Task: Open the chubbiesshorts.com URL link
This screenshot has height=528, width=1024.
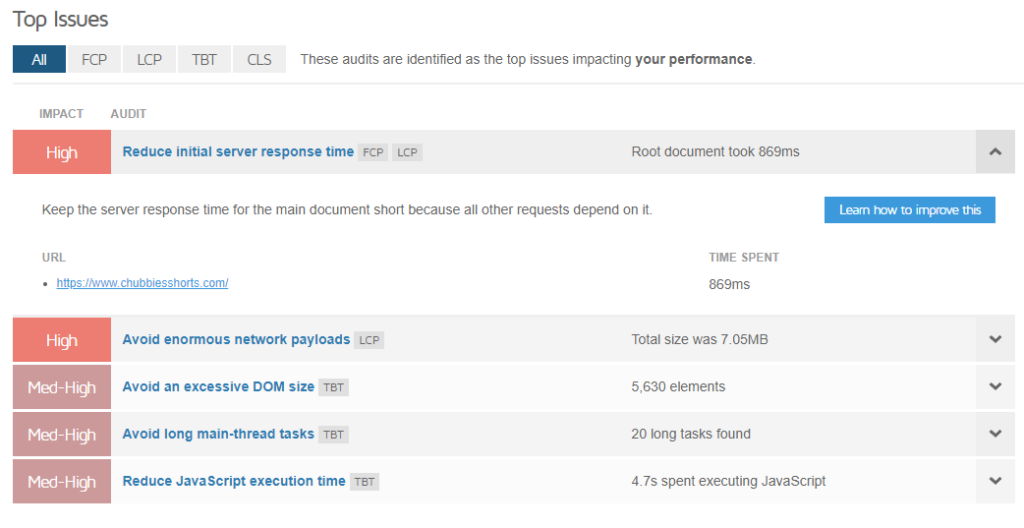Action: pyautogui.click(x=142, y=283)
